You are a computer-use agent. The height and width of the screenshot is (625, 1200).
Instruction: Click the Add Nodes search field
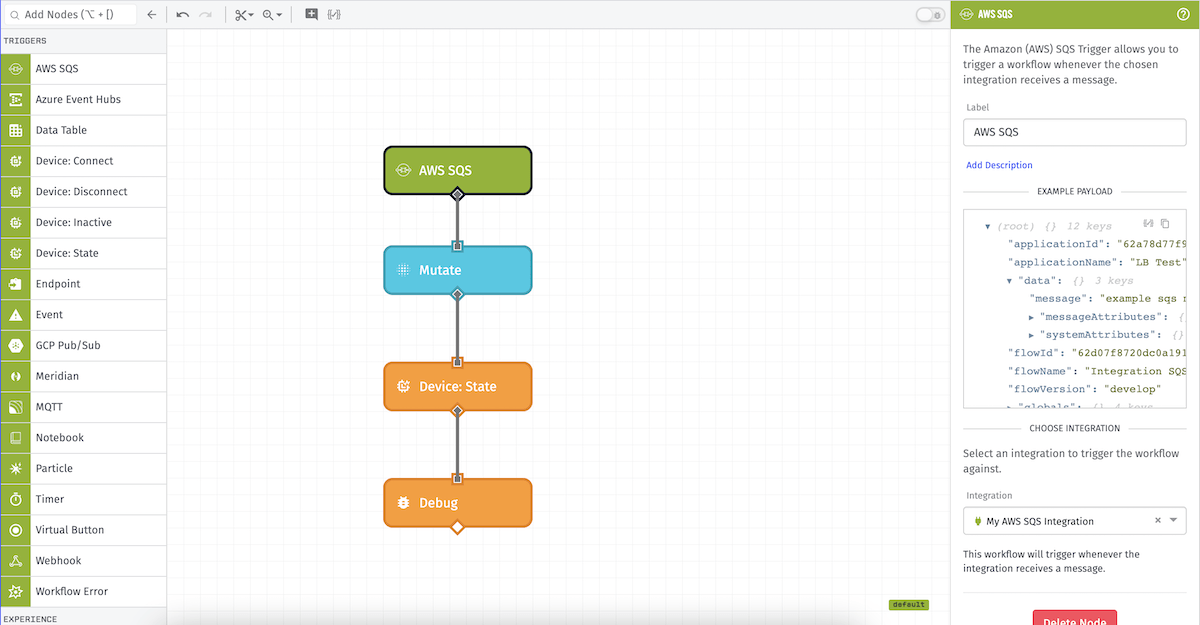[x=69, y=15]
